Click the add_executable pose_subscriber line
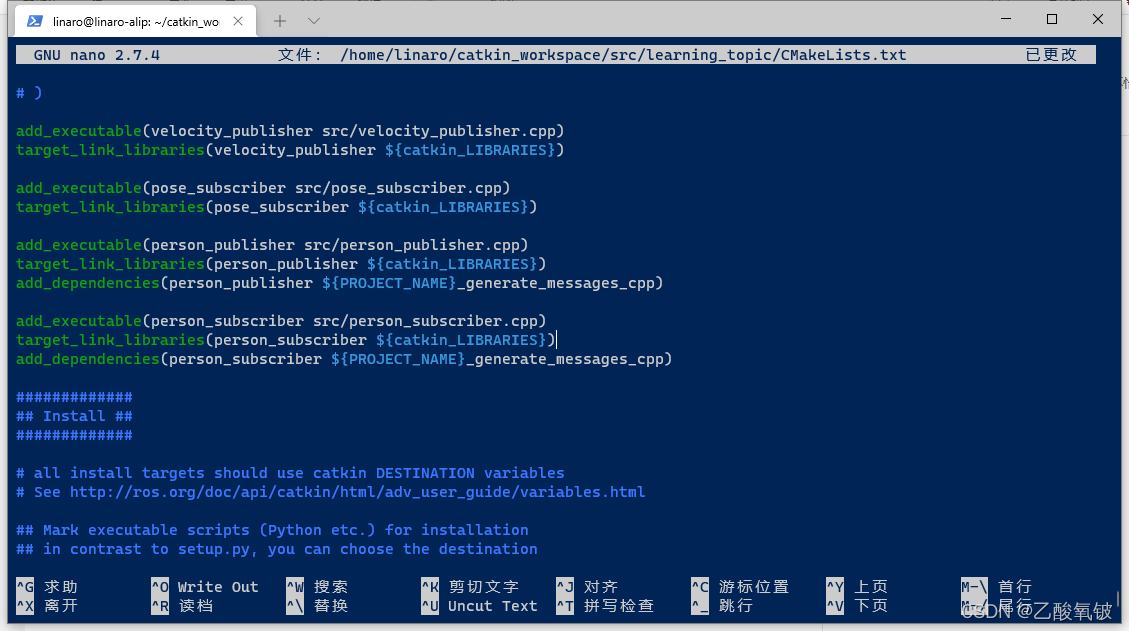Viewport: 1129px width, 631px height. 264,188
